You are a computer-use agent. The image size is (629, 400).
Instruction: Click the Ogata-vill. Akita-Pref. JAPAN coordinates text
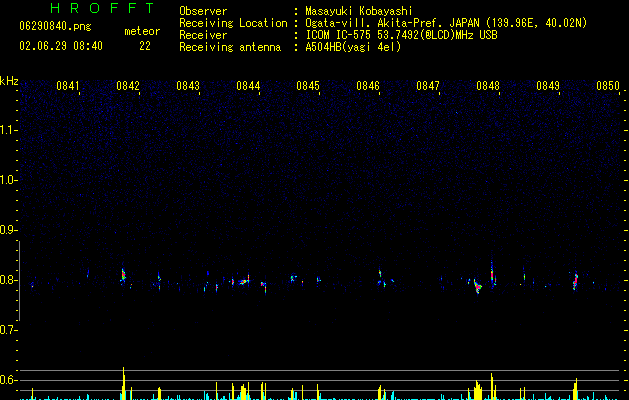coord(446,23)
